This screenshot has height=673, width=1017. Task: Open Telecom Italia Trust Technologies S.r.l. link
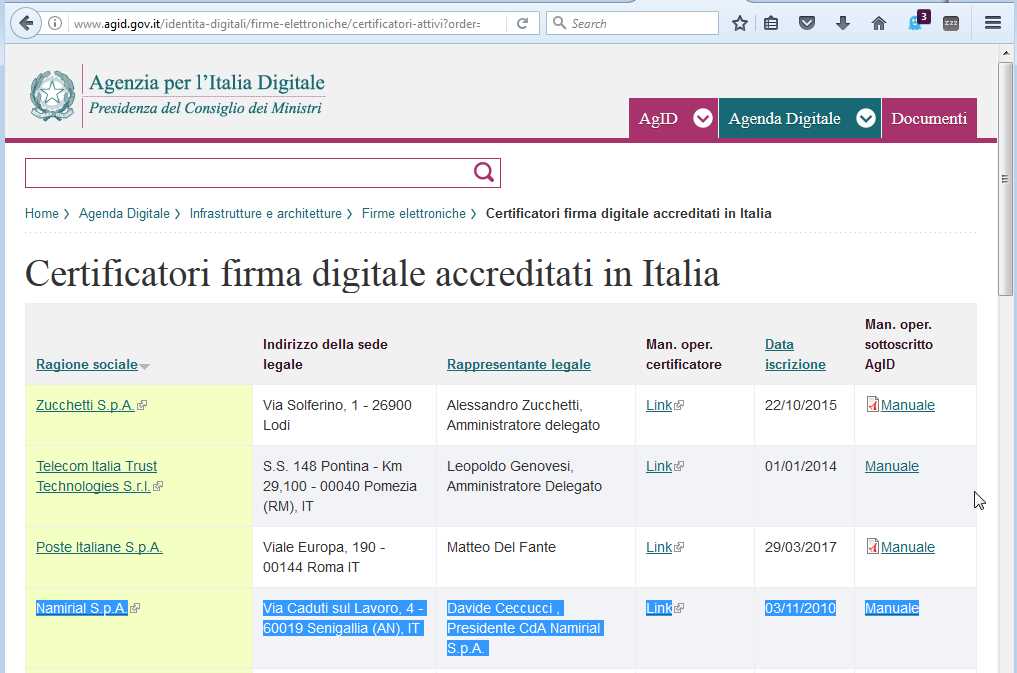[x=96, y=476]
